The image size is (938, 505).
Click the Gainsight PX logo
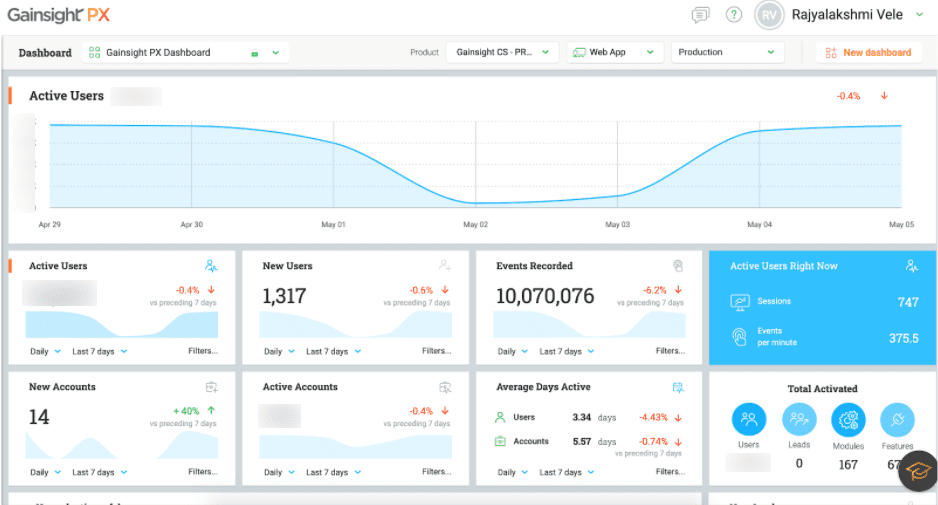pos(57,15)
